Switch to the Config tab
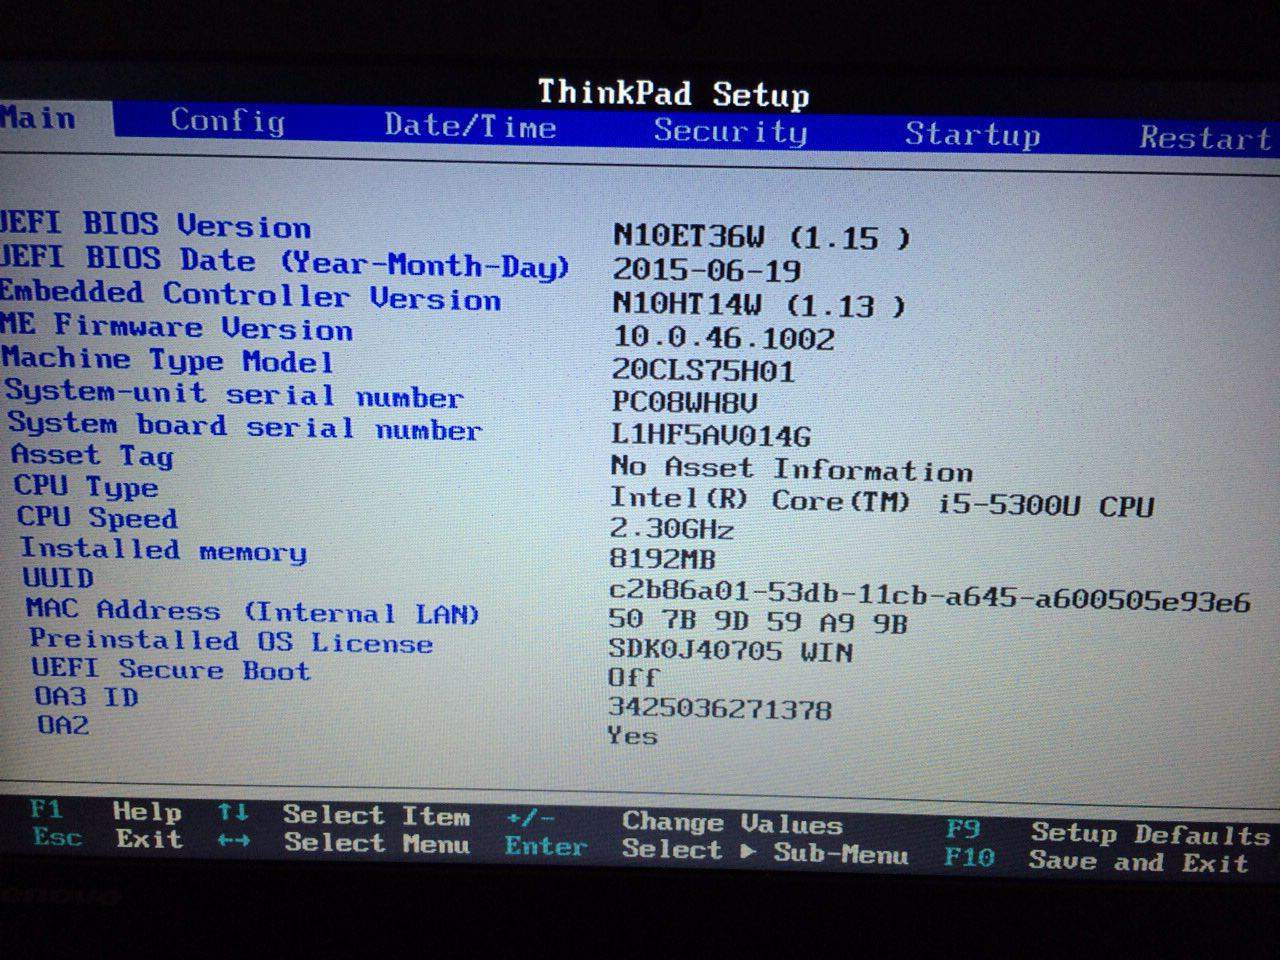The width and height of the screenshot is (1280, 960). click(x=227, y=121)
